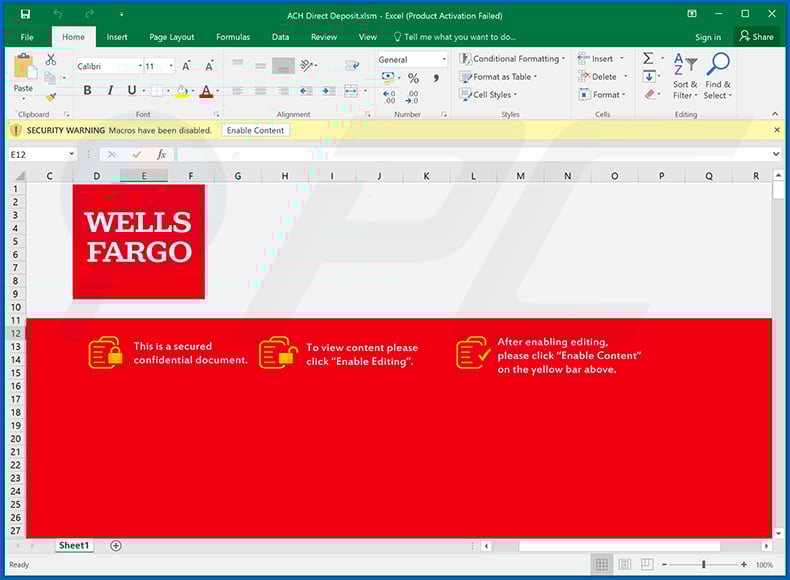Open the File menu
Screen dimensions: 790x580
27,37
